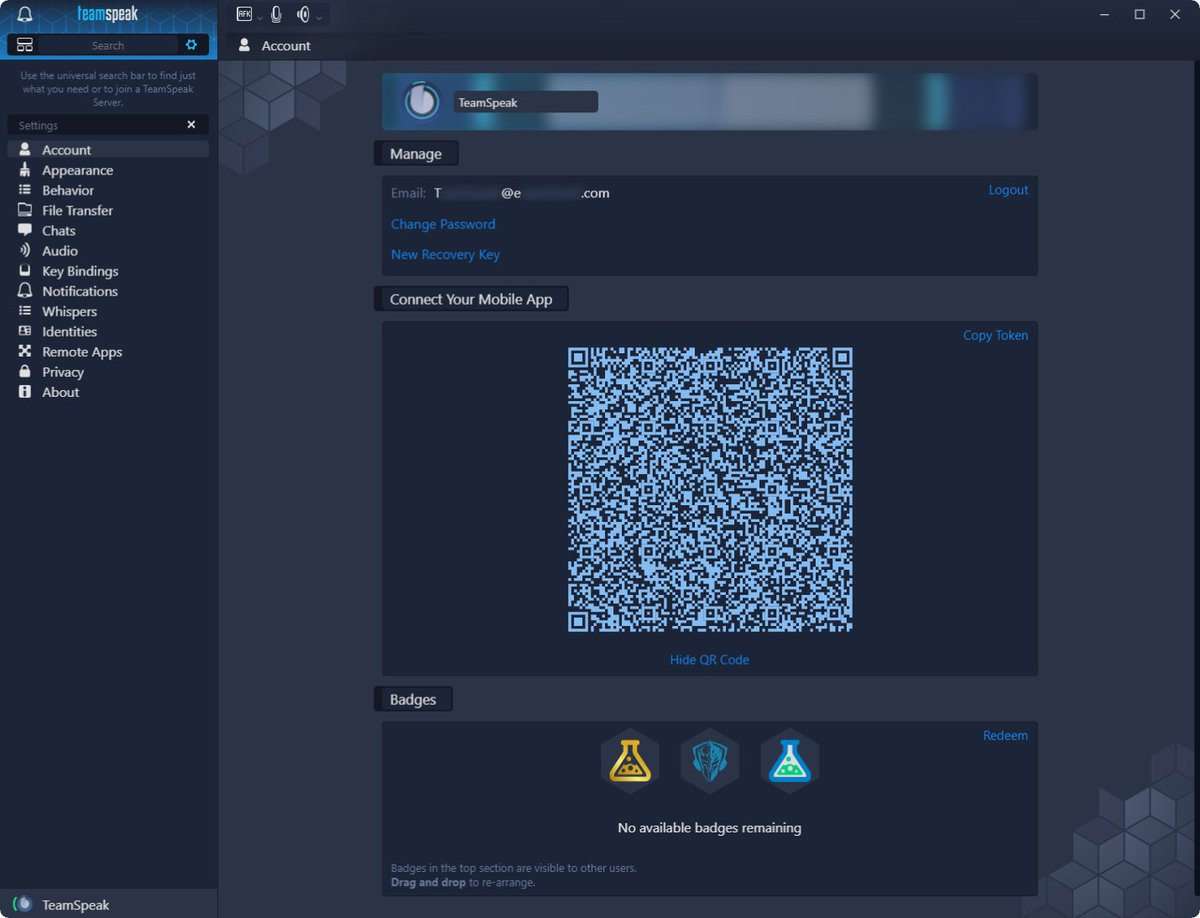
Task: Expand the speaker dropdown arrow
Action: click(x=318, y=17)
